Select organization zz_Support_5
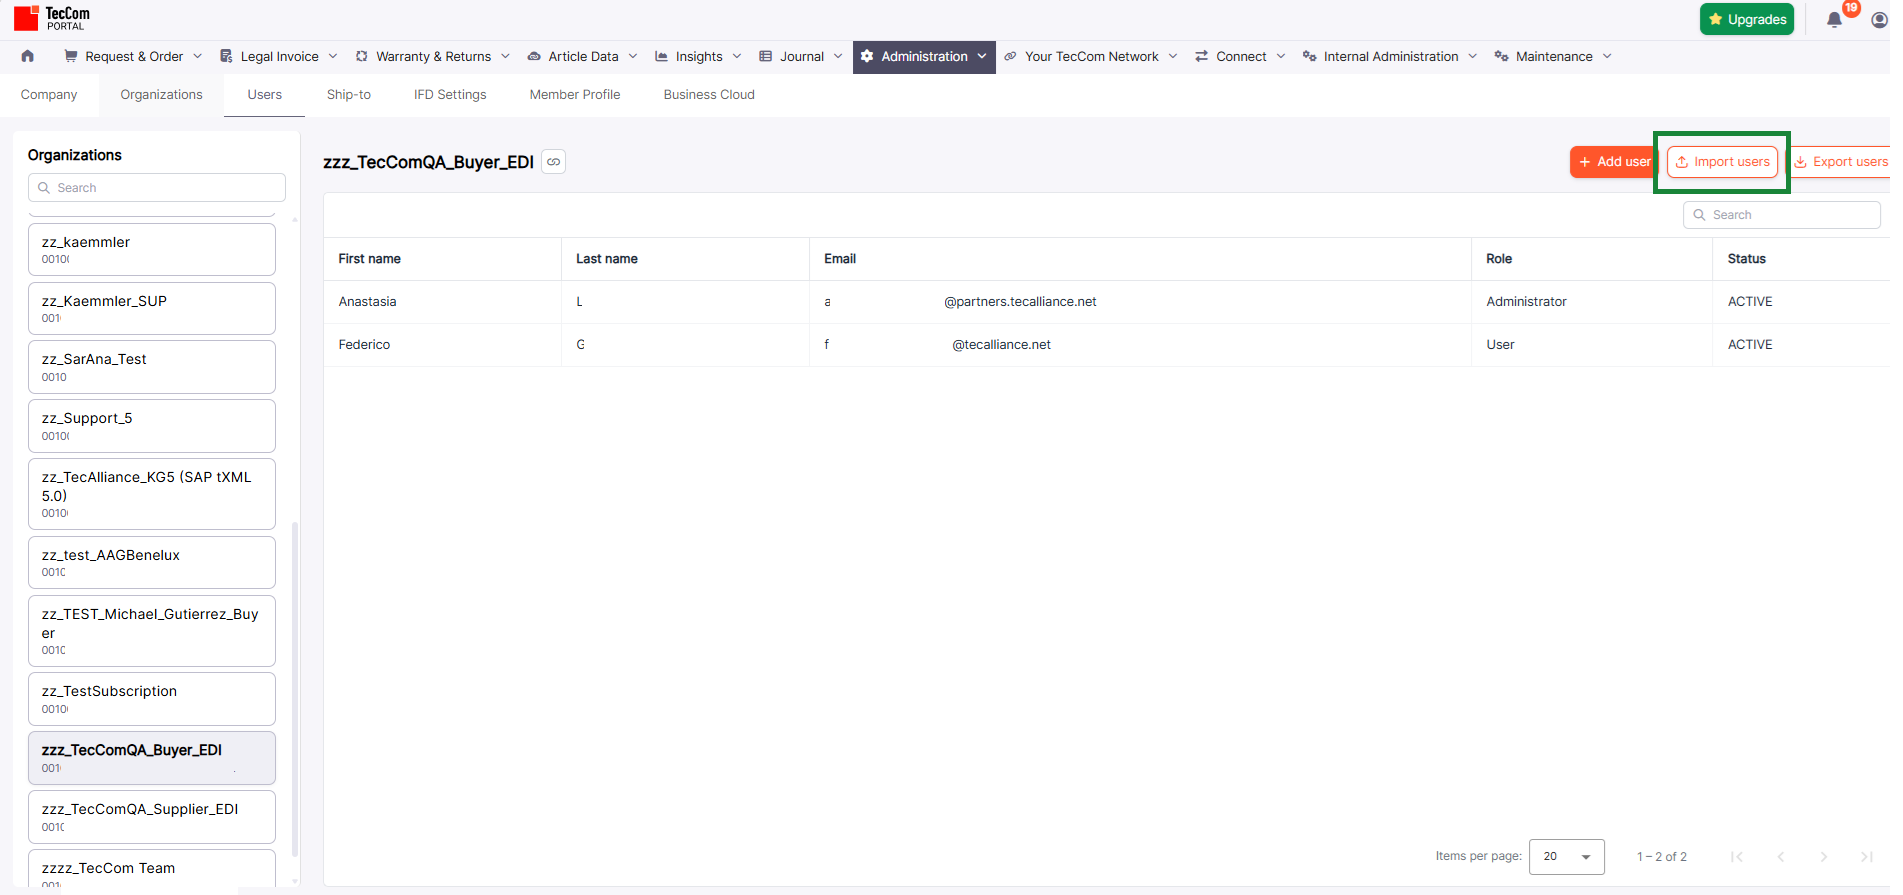Image resolution: width=1903 pixels, height=895 pixels. (152, 426)
